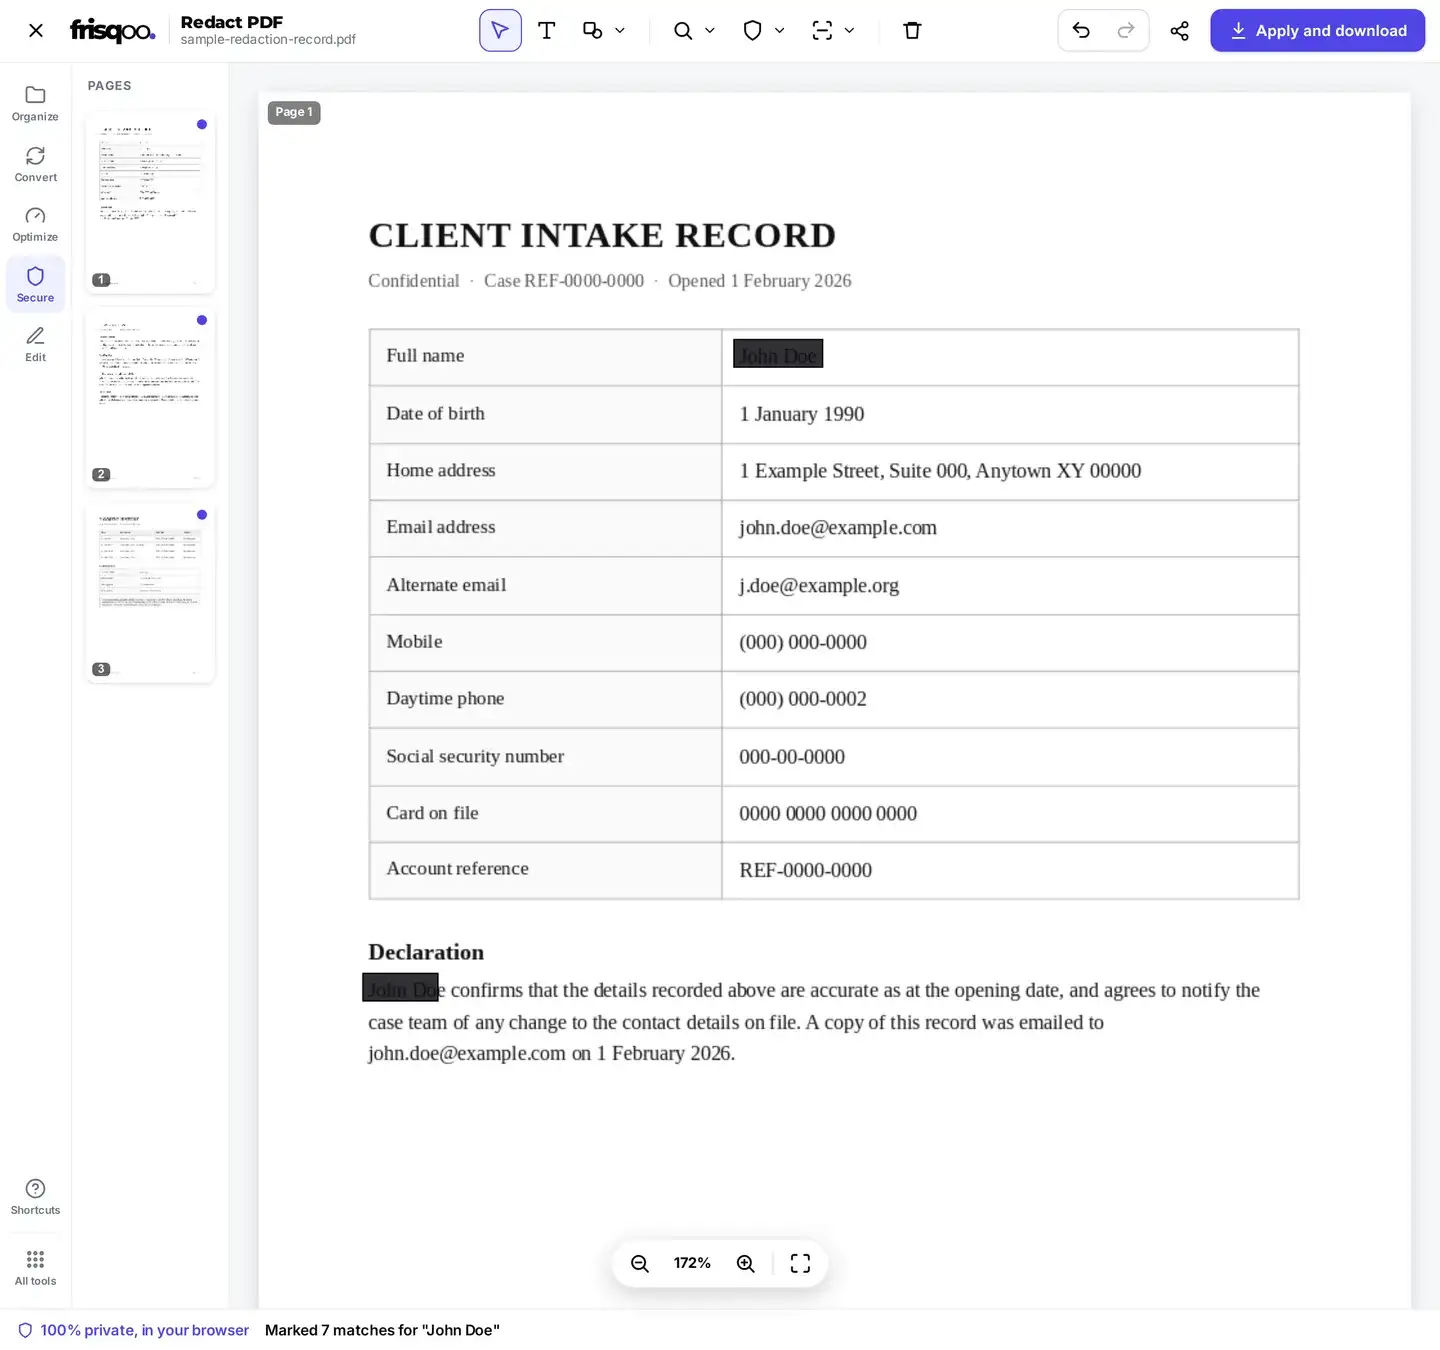Zoom out of the document
1440x1350 pixels.
640,1264
